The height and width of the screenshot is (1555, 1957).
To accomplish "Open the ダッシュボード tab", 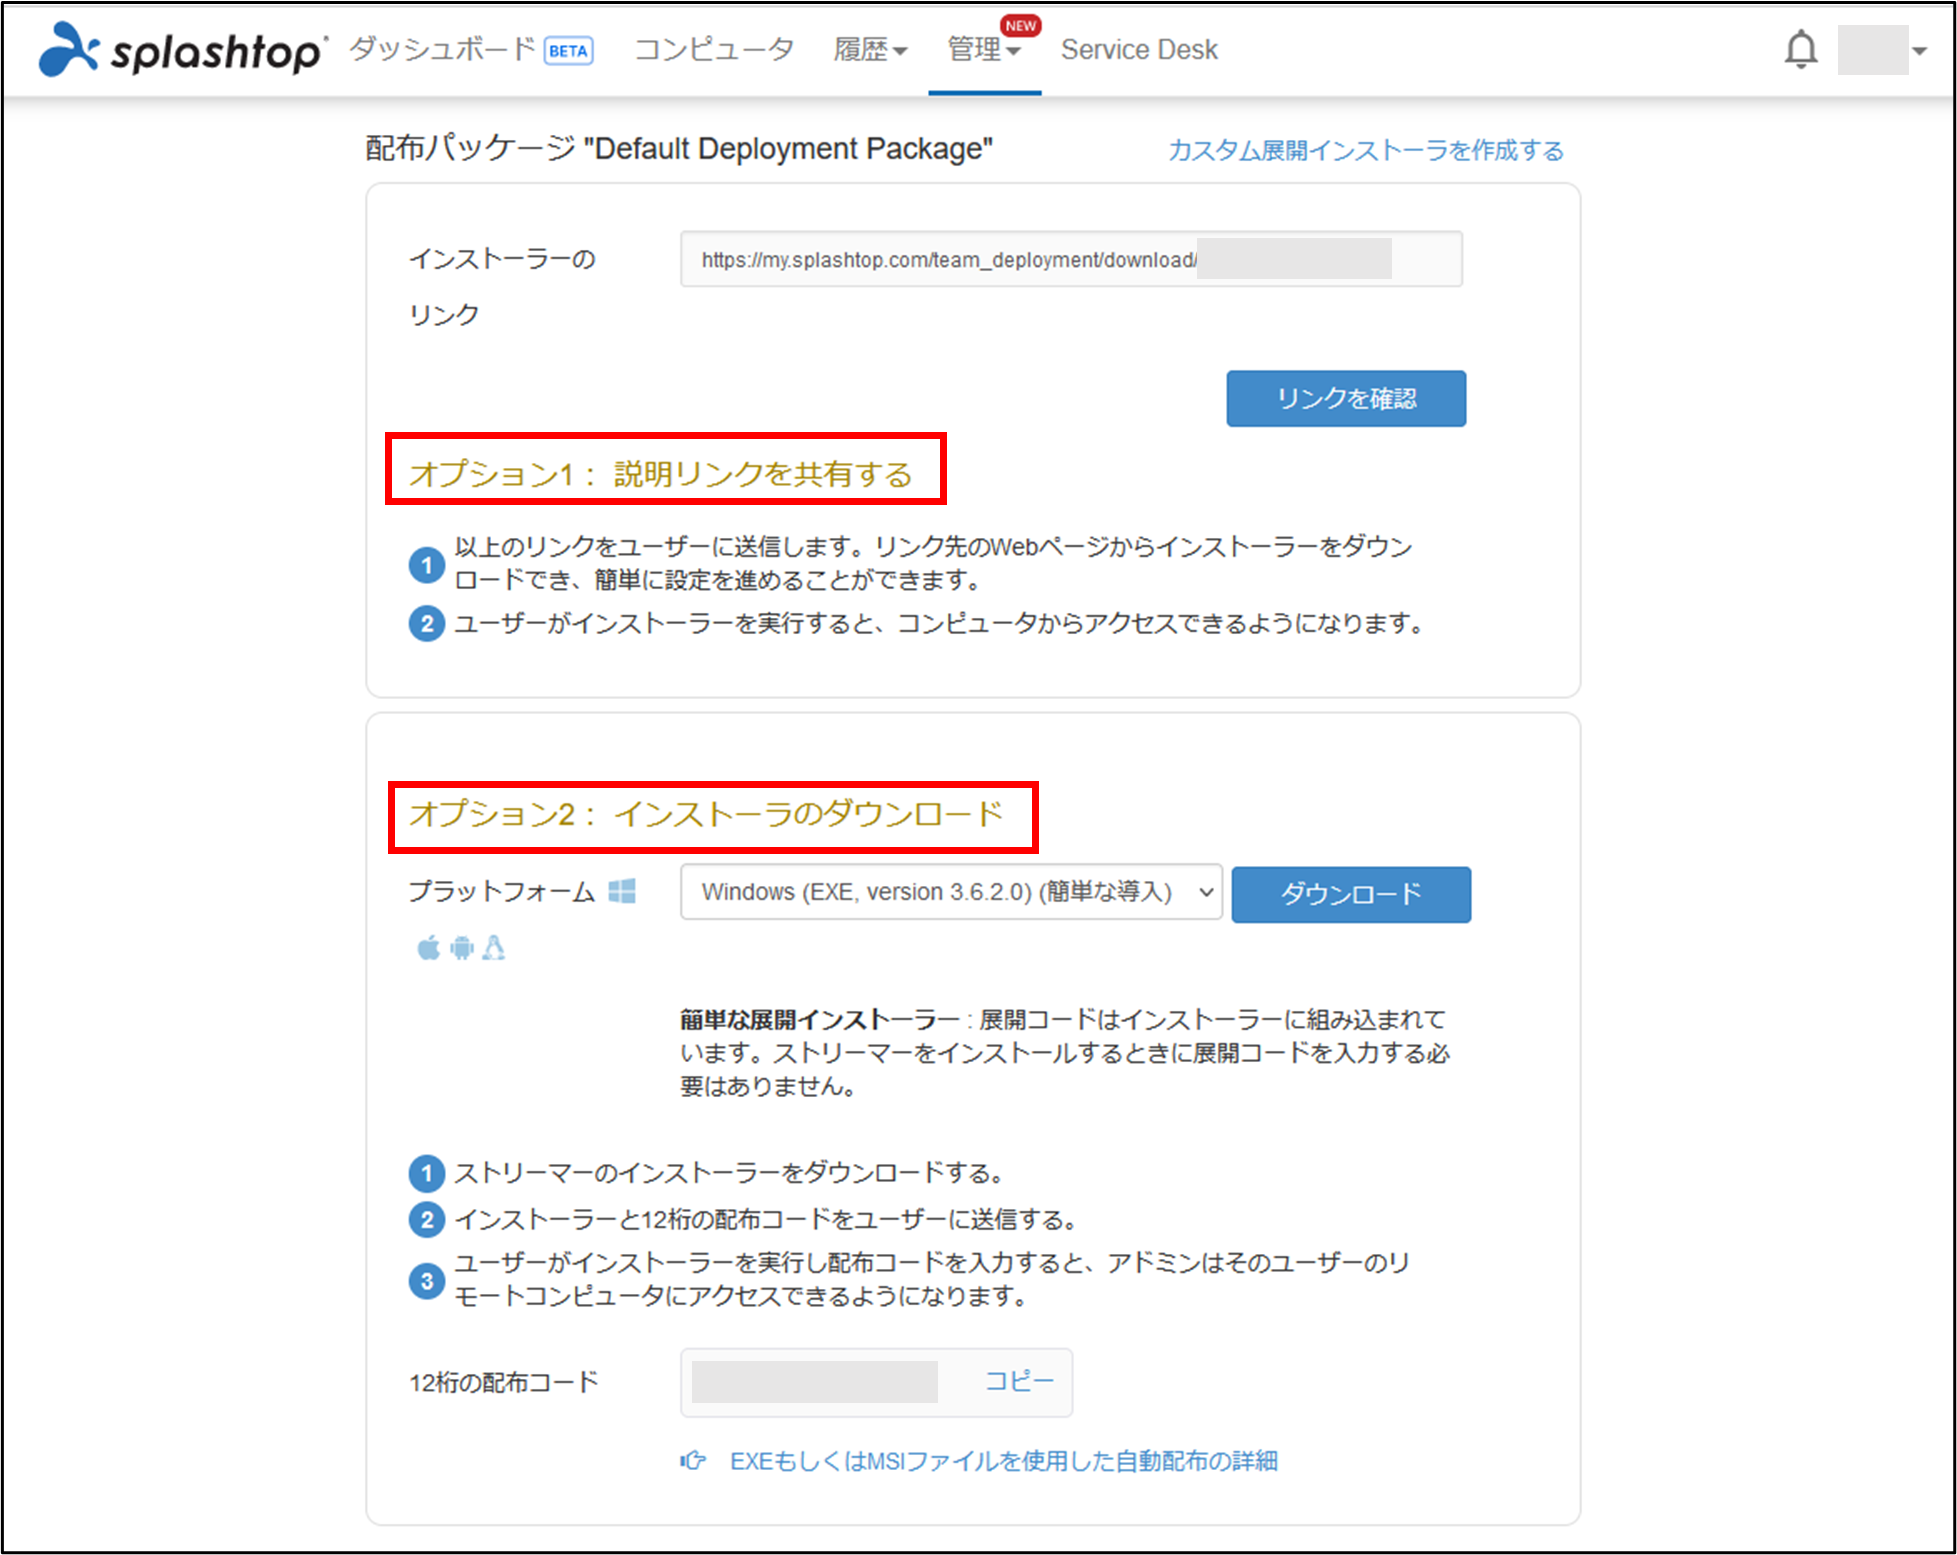I will point(442,49).
